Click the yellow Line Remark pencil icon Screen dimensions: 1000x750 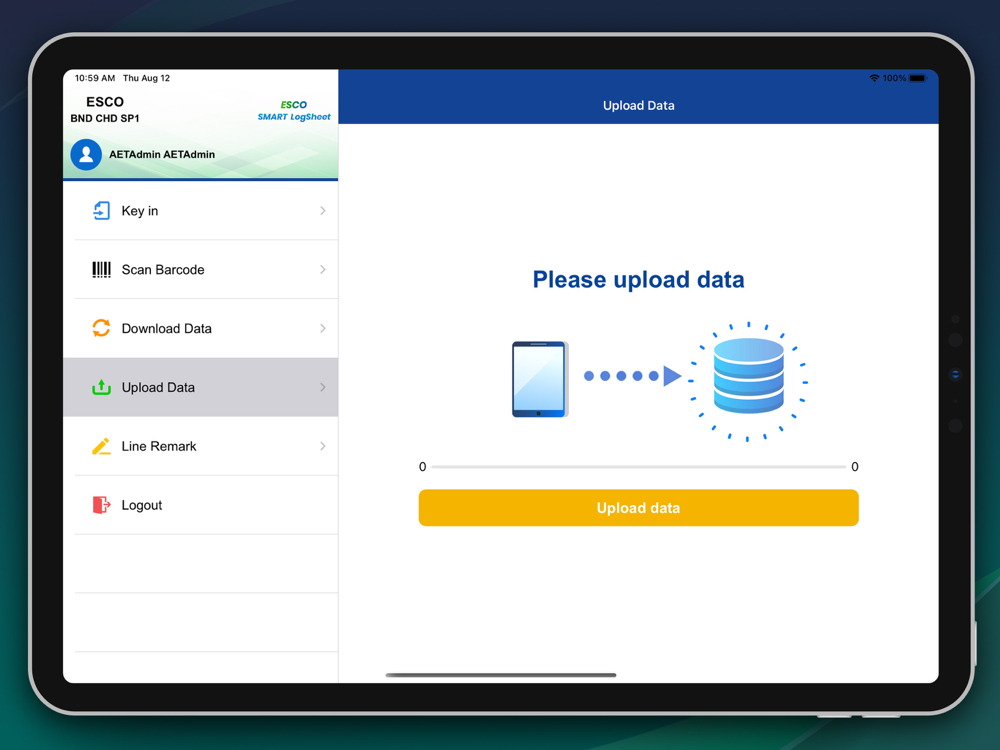(101, 446)
